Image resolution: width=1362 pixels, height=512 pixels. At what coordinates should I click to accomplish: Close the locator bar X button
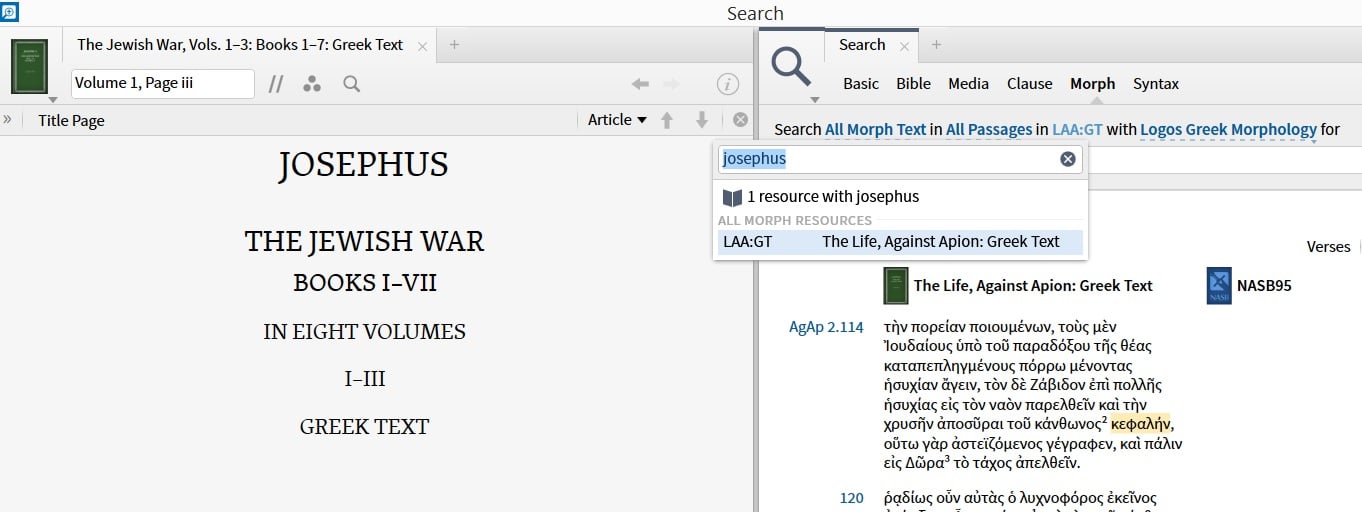tap(740, 120)
